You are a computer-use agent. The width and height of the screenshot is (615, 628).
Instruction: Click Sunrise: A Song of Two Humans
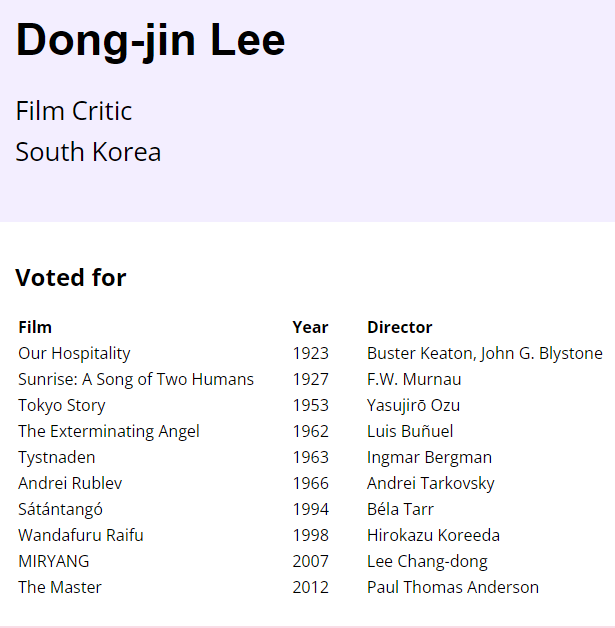pos(136,379)
